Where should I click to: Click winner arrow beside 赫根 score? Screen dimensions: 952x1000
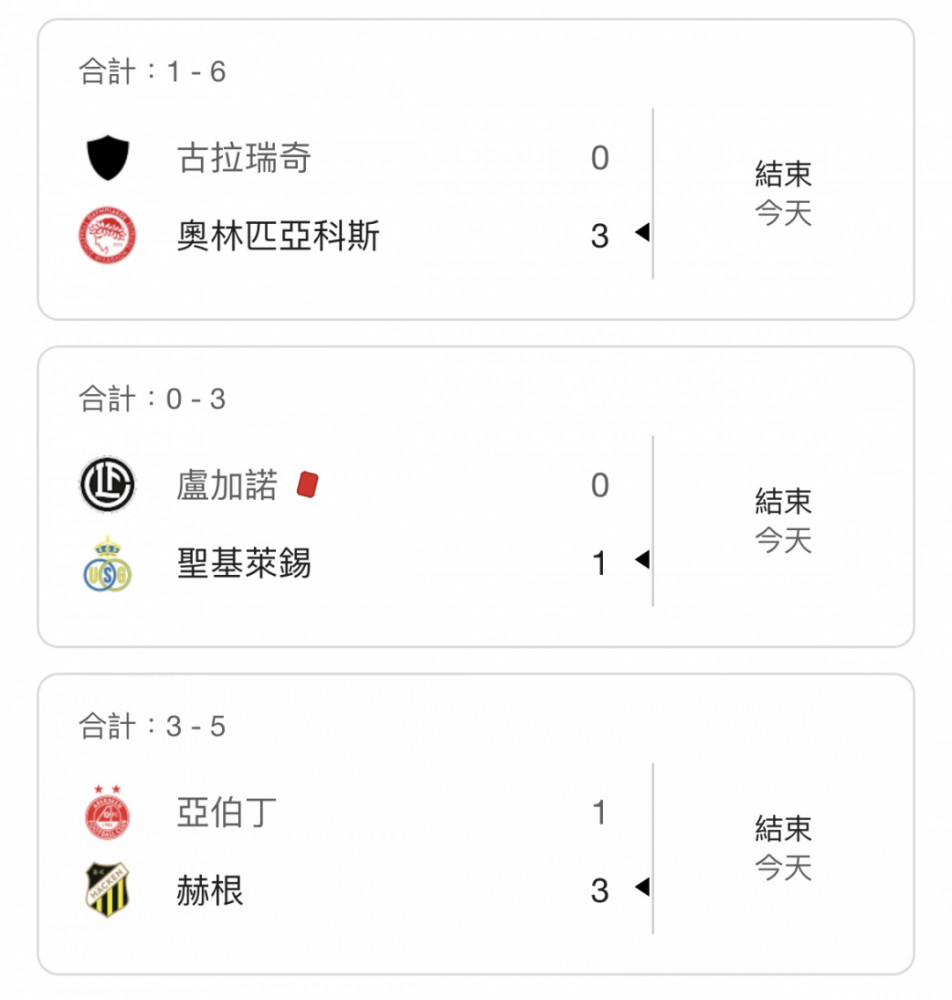[642, 886]
